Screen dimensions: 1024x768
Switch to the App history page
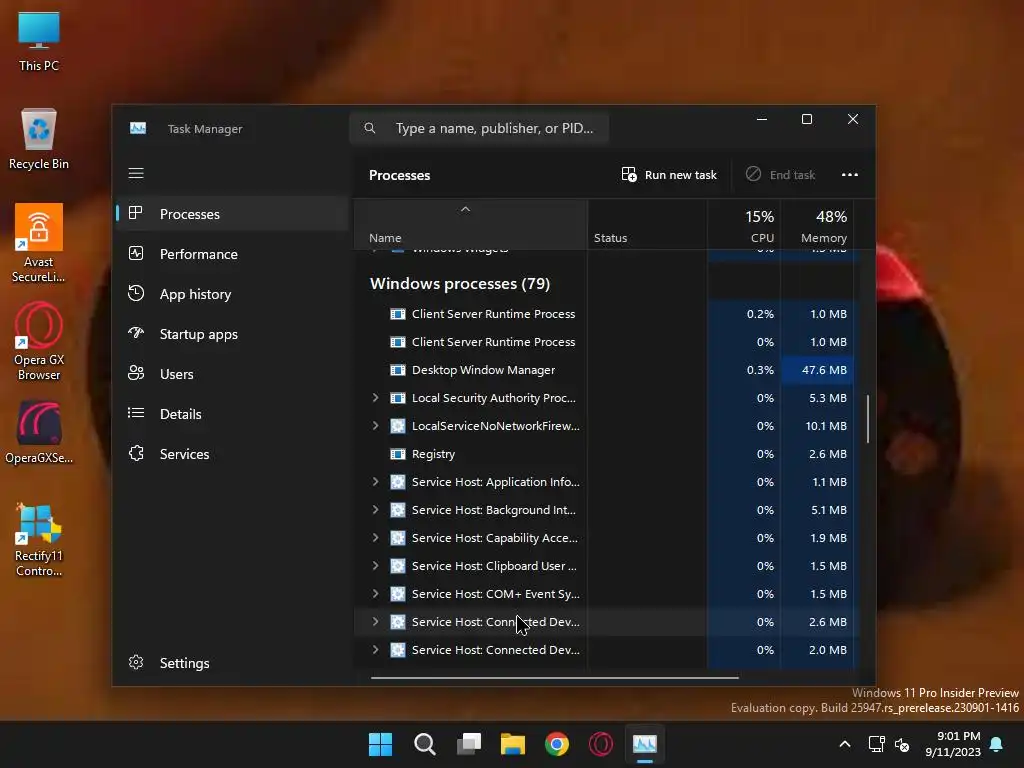232,294
